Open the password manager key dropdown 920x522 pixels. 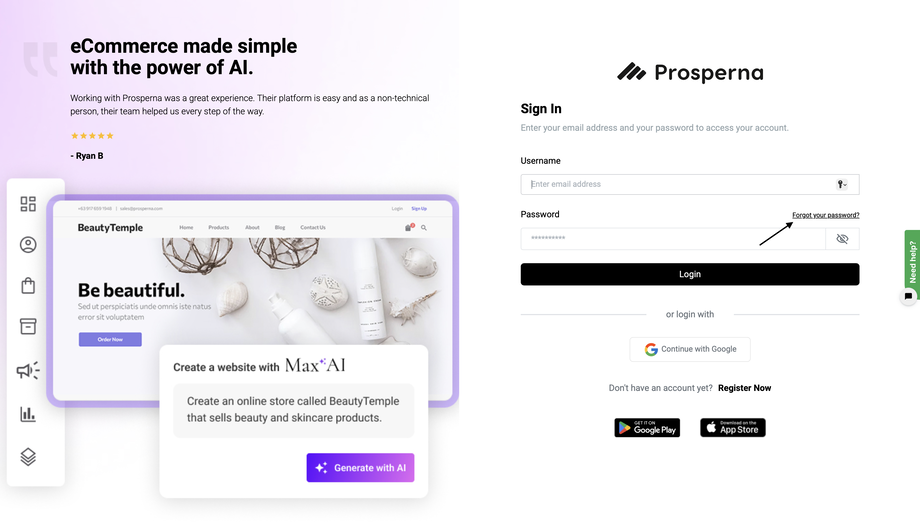(x=841, y=184)
